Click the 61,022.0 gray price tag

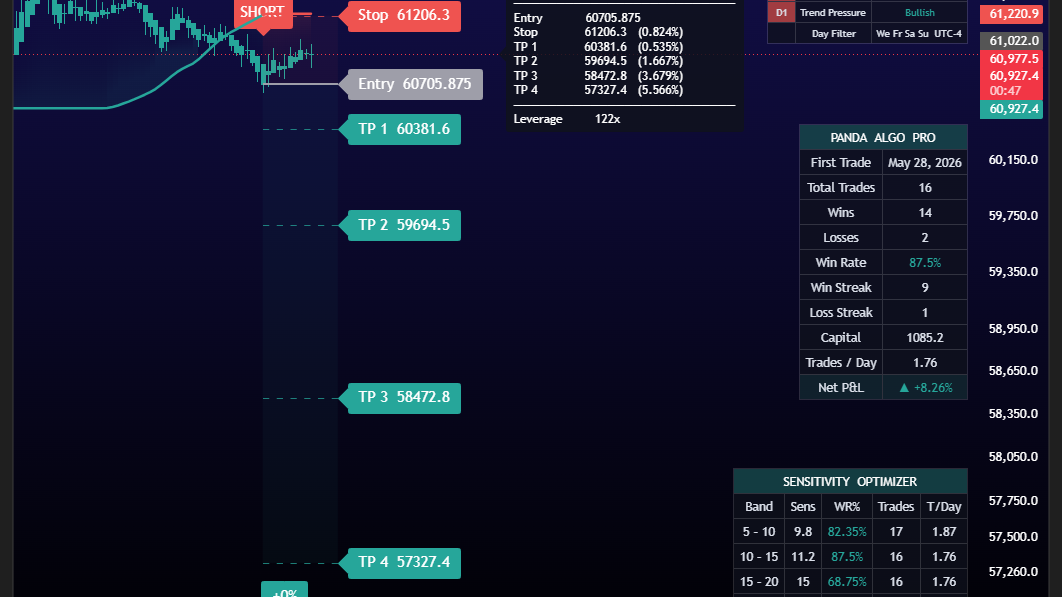coord(1011,41)
